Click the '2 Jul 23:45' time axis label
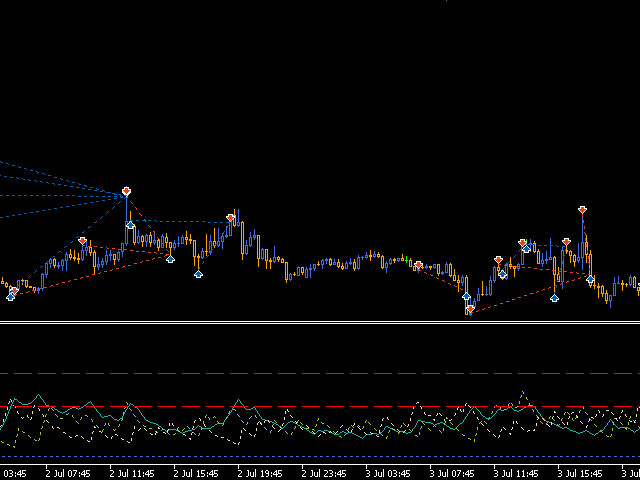640x480 pixels. pyautogui.click(x=324, y=473)
